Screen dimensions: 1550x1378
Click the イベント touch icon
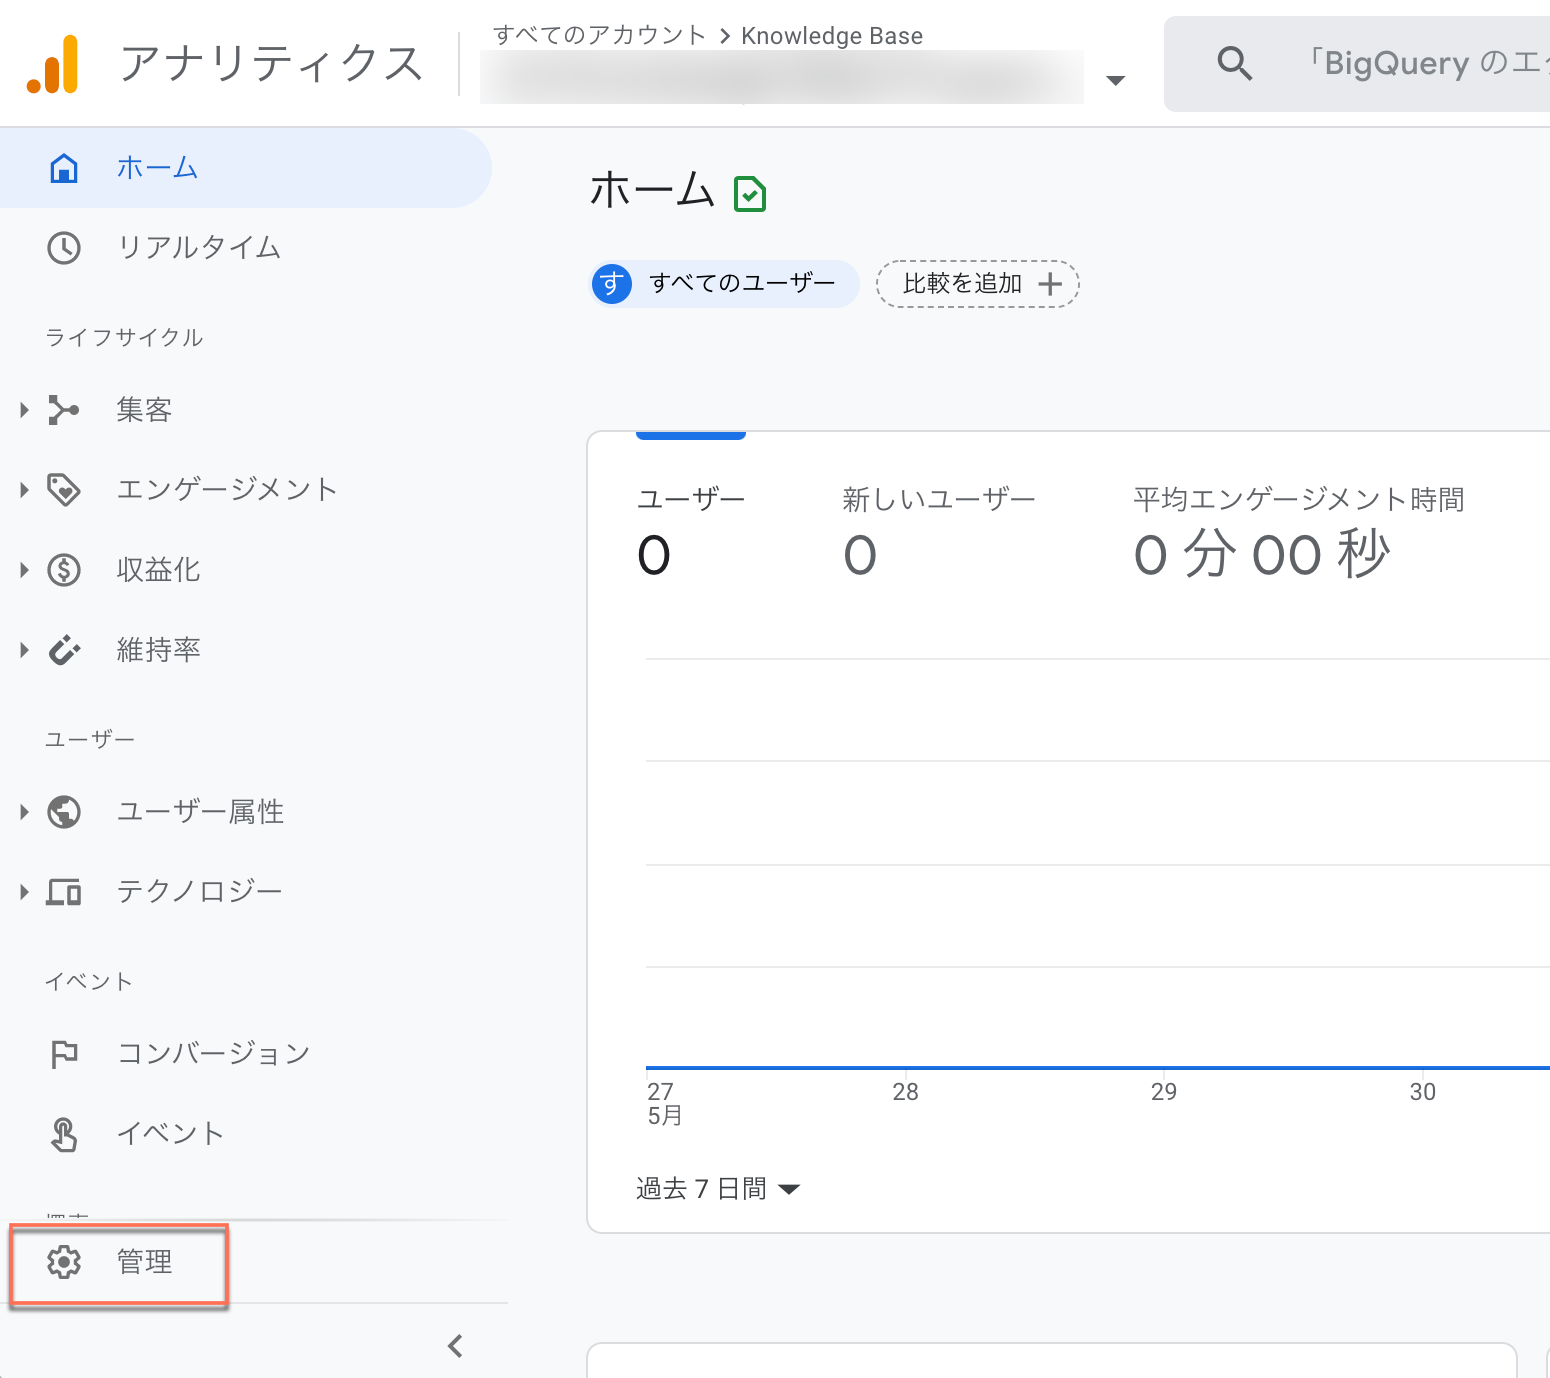point(64,1134)
